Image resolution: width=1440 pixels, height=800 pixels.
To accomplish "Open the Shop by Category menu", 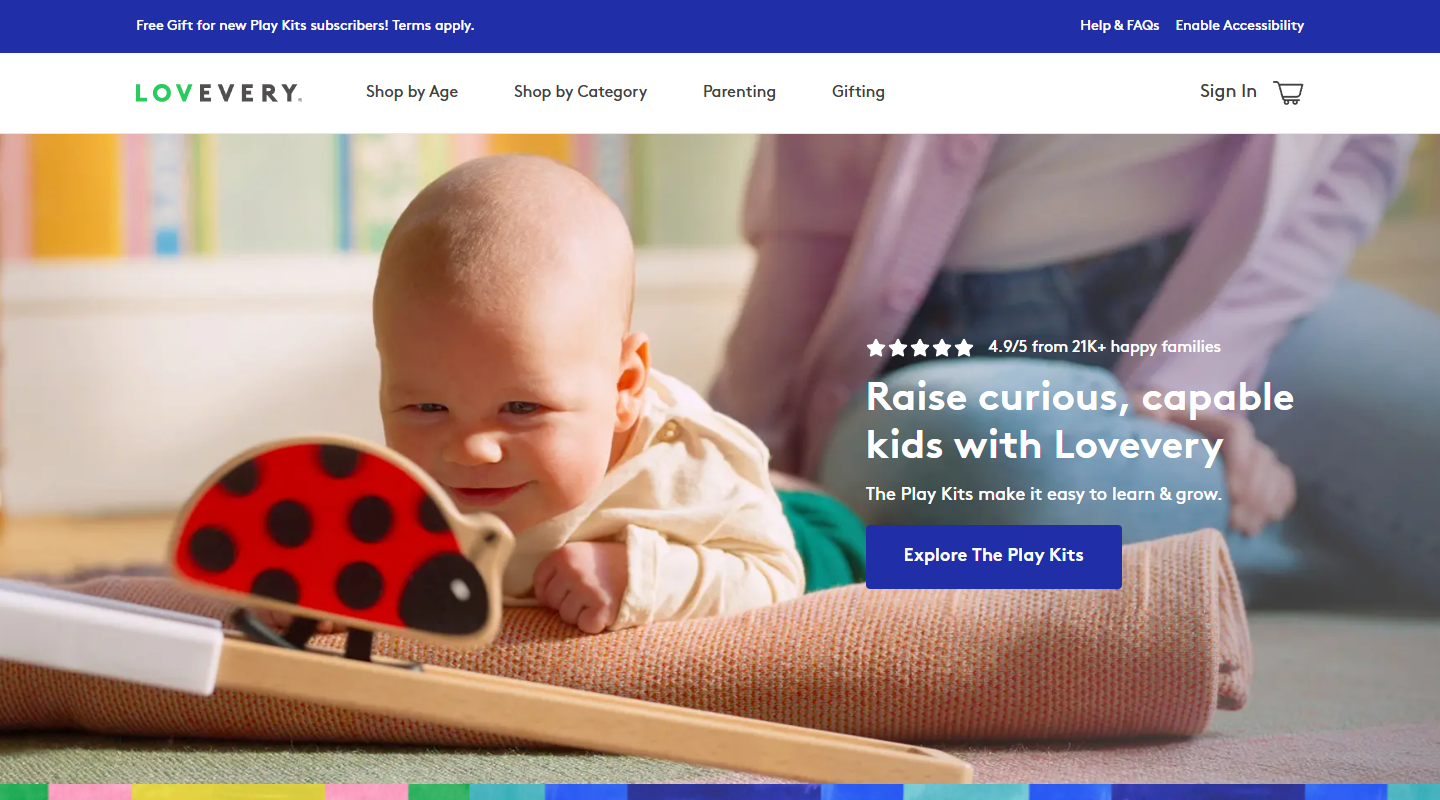I will (x=580, y=92).
